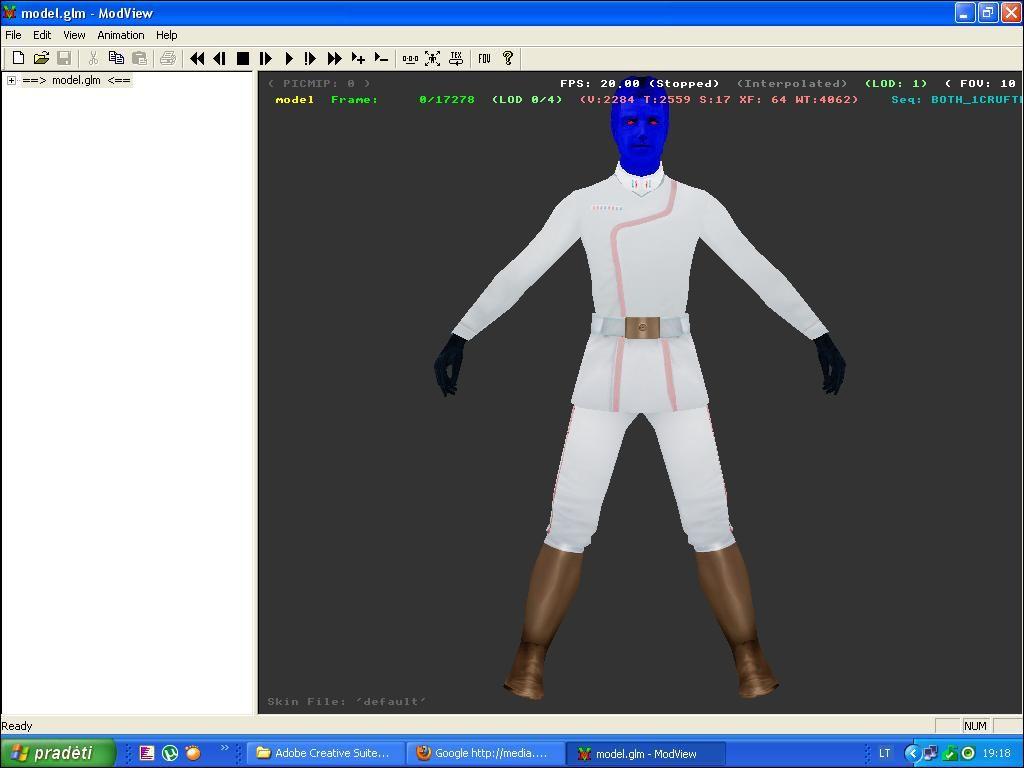Viewport: 1024px width, 768px height.
Task: Step back one animation frame
Action: coord(219,59)
